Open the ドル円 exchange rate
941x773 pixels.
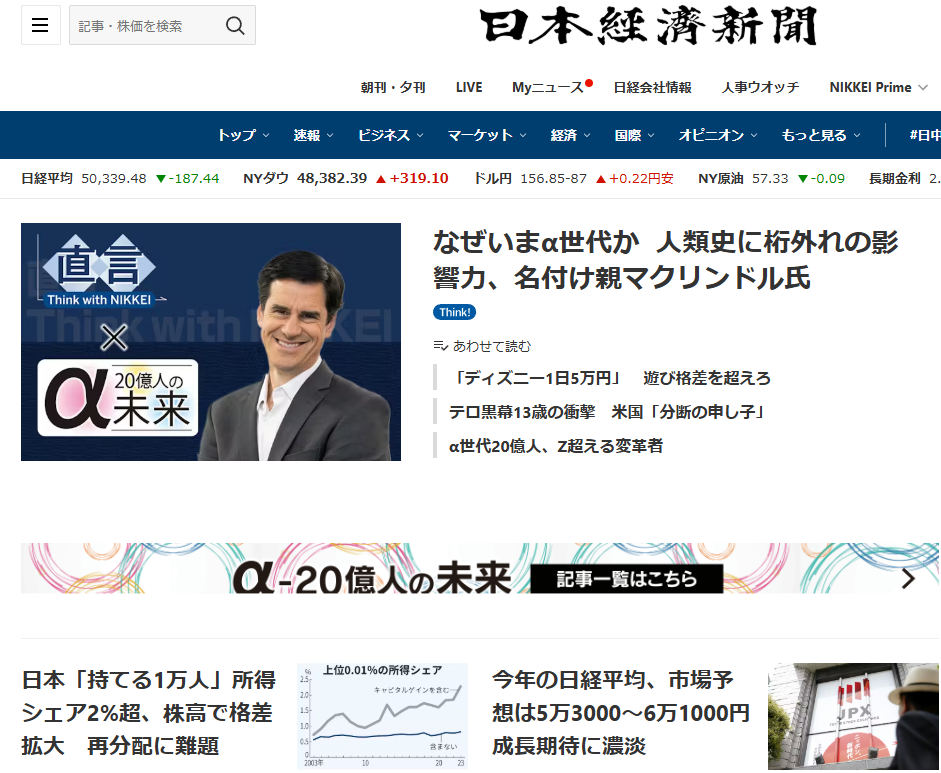point(573,178)
